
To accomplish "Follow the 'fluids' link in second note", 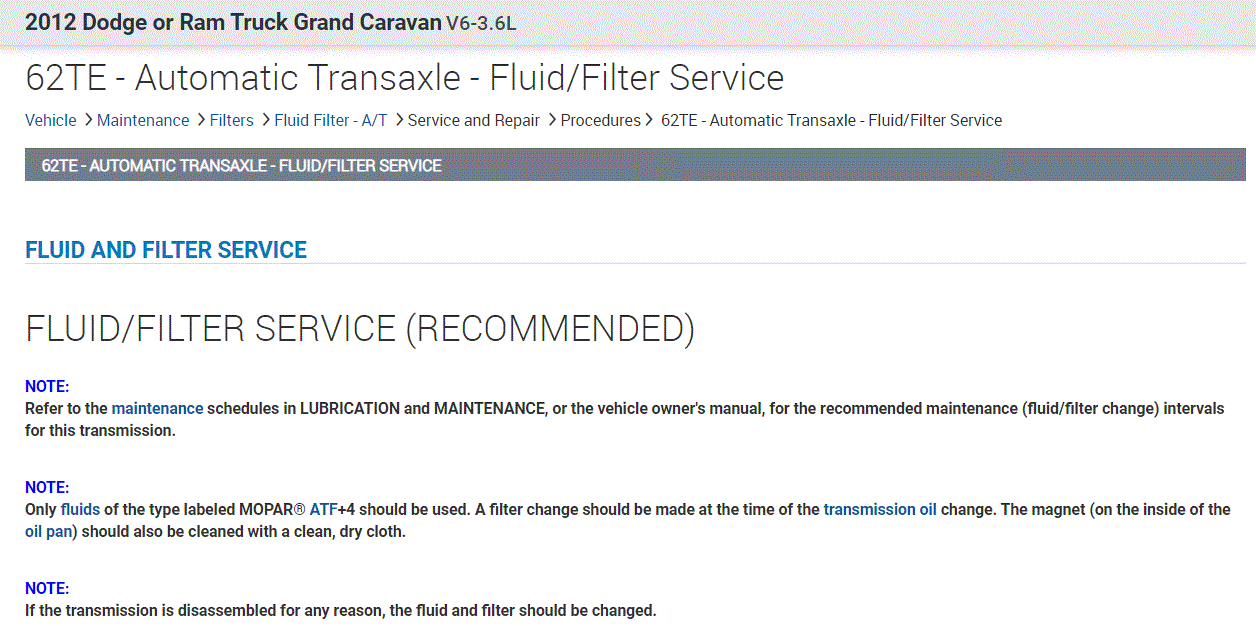I will tap(80, 509).
